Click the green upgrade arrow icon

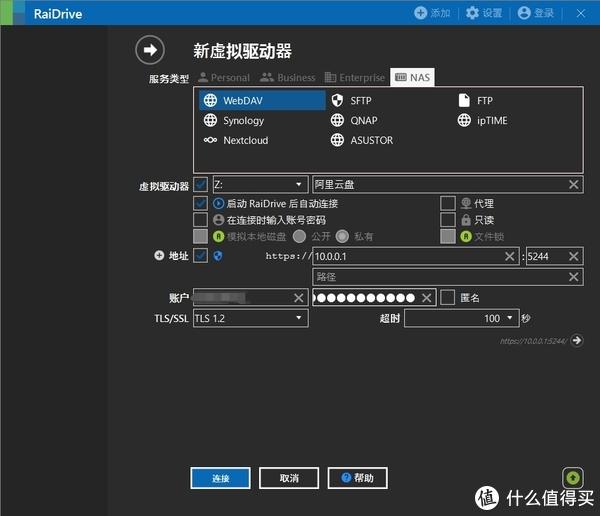click(x=573, y=477)
